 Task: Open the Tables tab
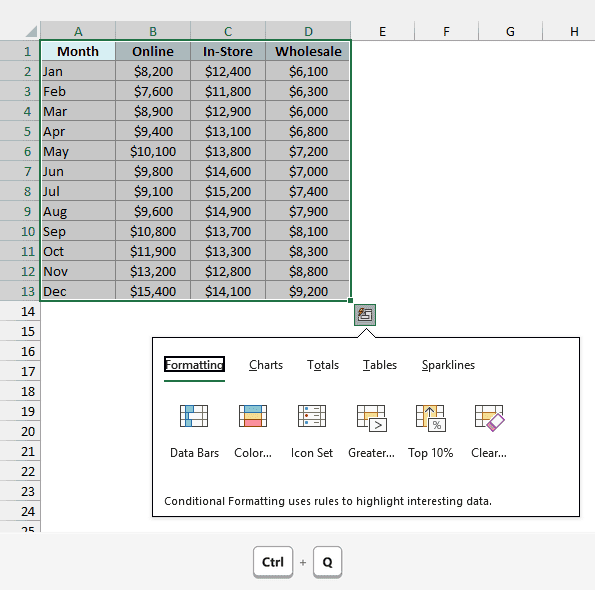380,365
